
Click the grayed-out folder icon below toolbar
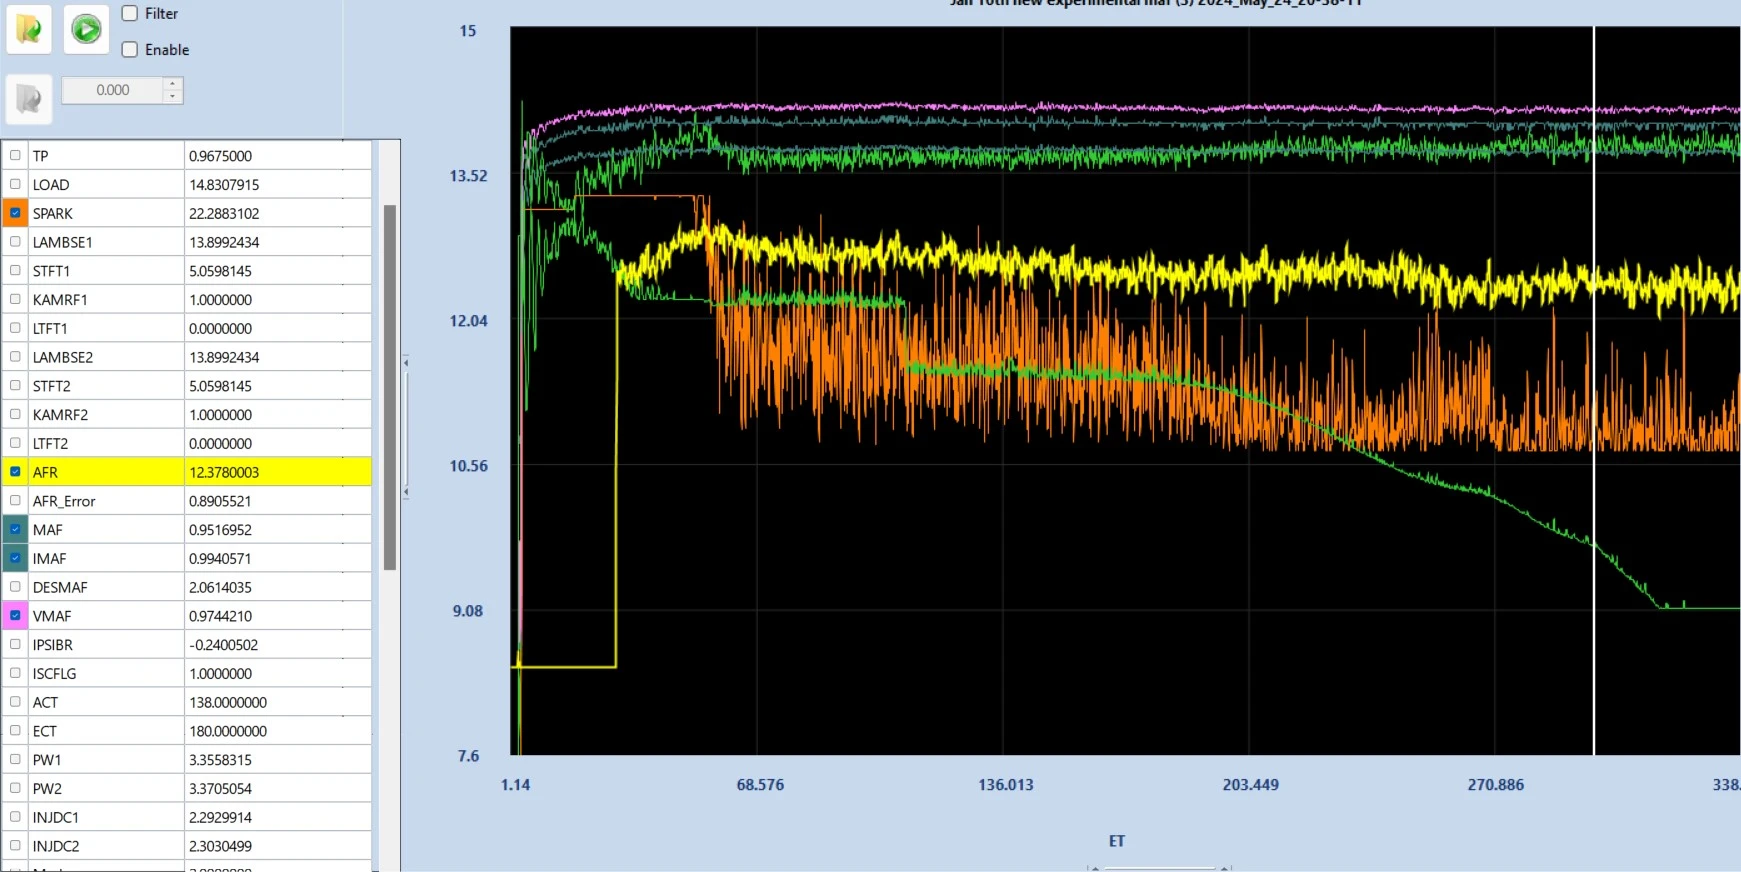click(29, 99)
